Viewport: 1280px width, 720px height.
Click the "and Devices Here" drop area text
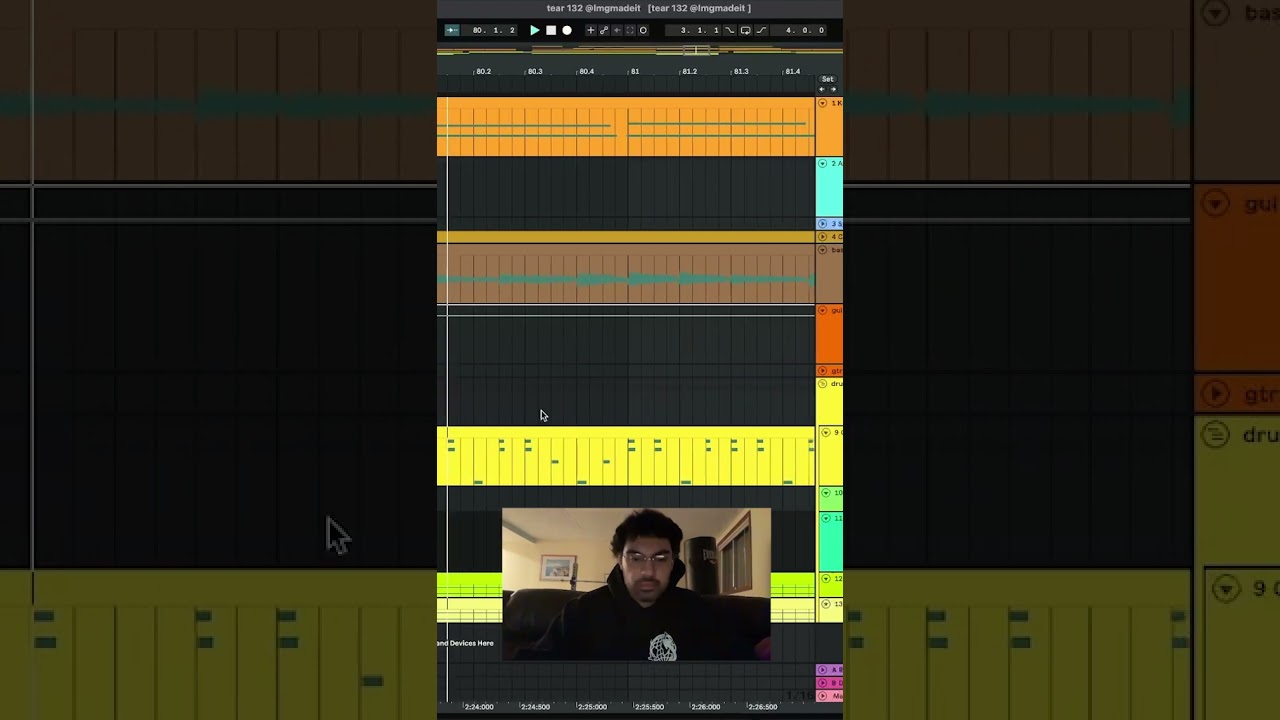point(466,643)
